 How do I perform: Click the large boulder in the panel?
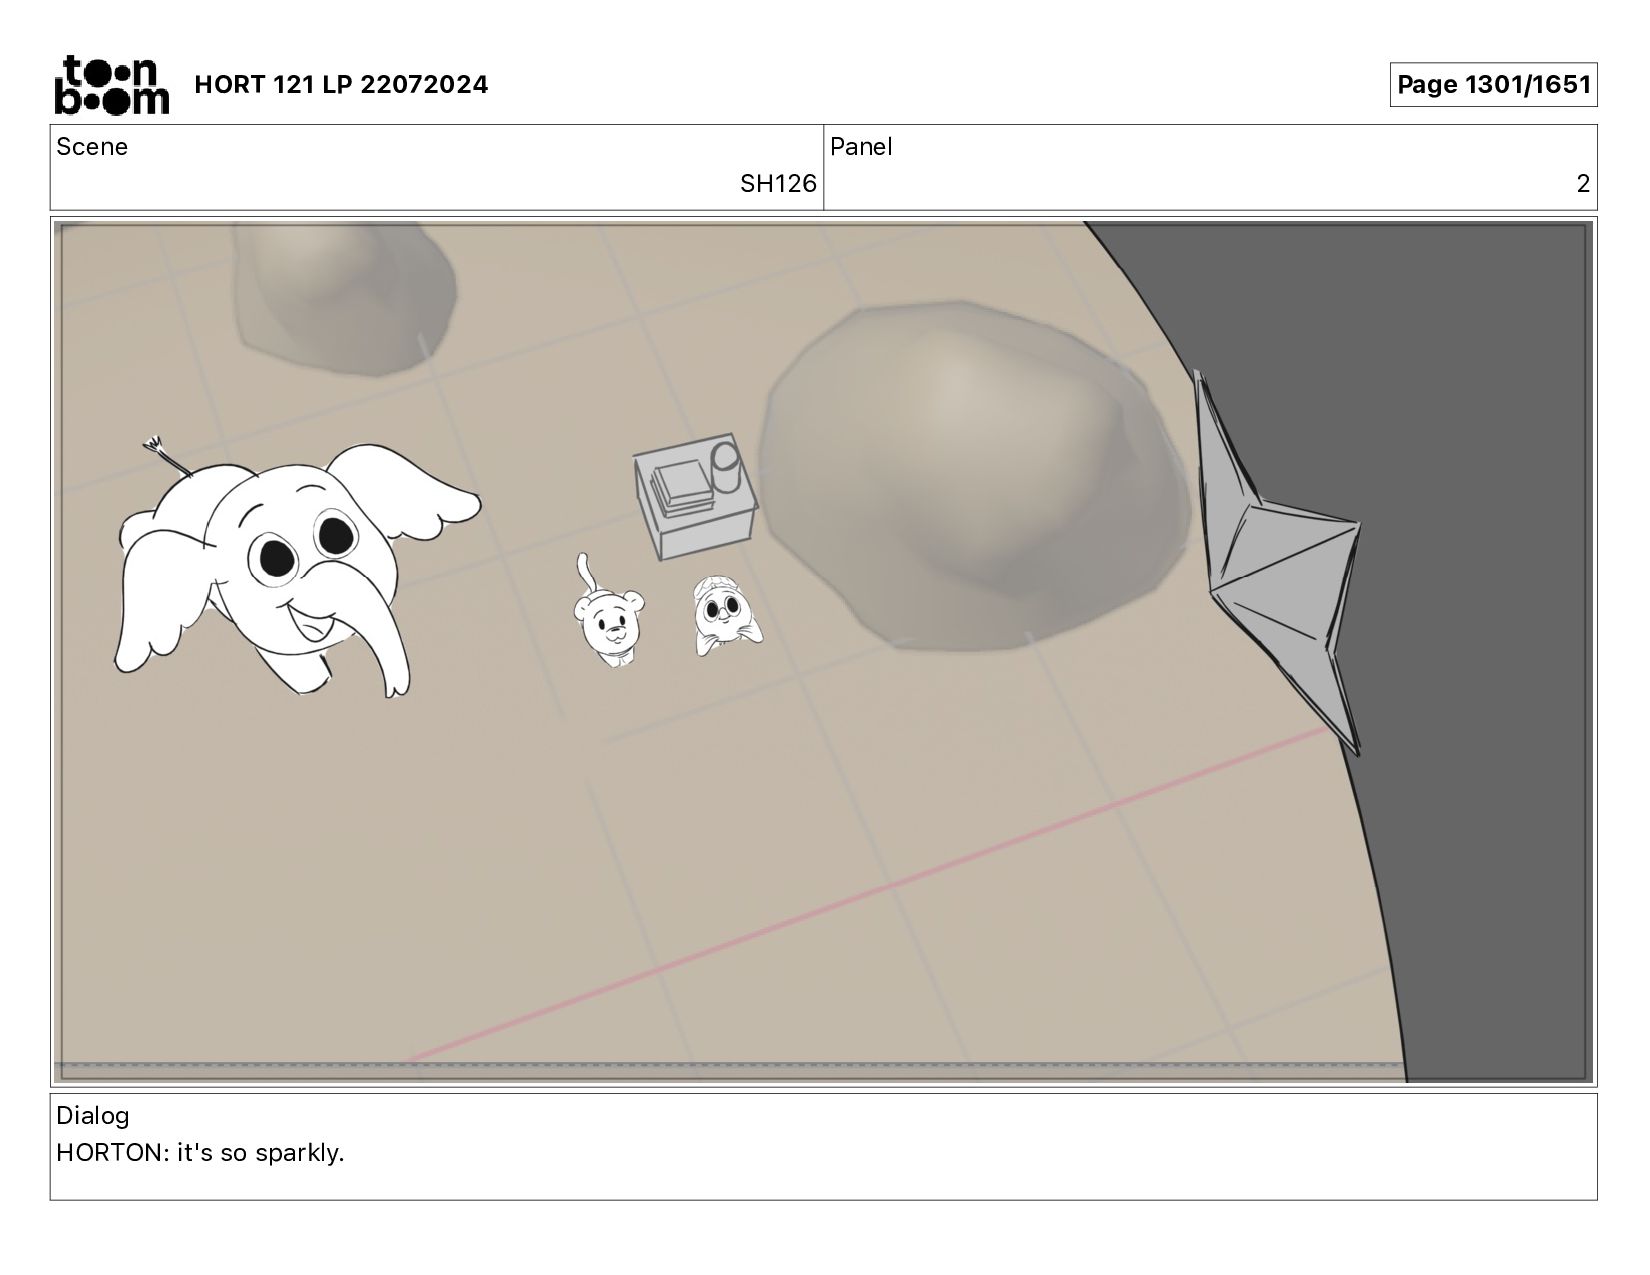coord(975,477)
